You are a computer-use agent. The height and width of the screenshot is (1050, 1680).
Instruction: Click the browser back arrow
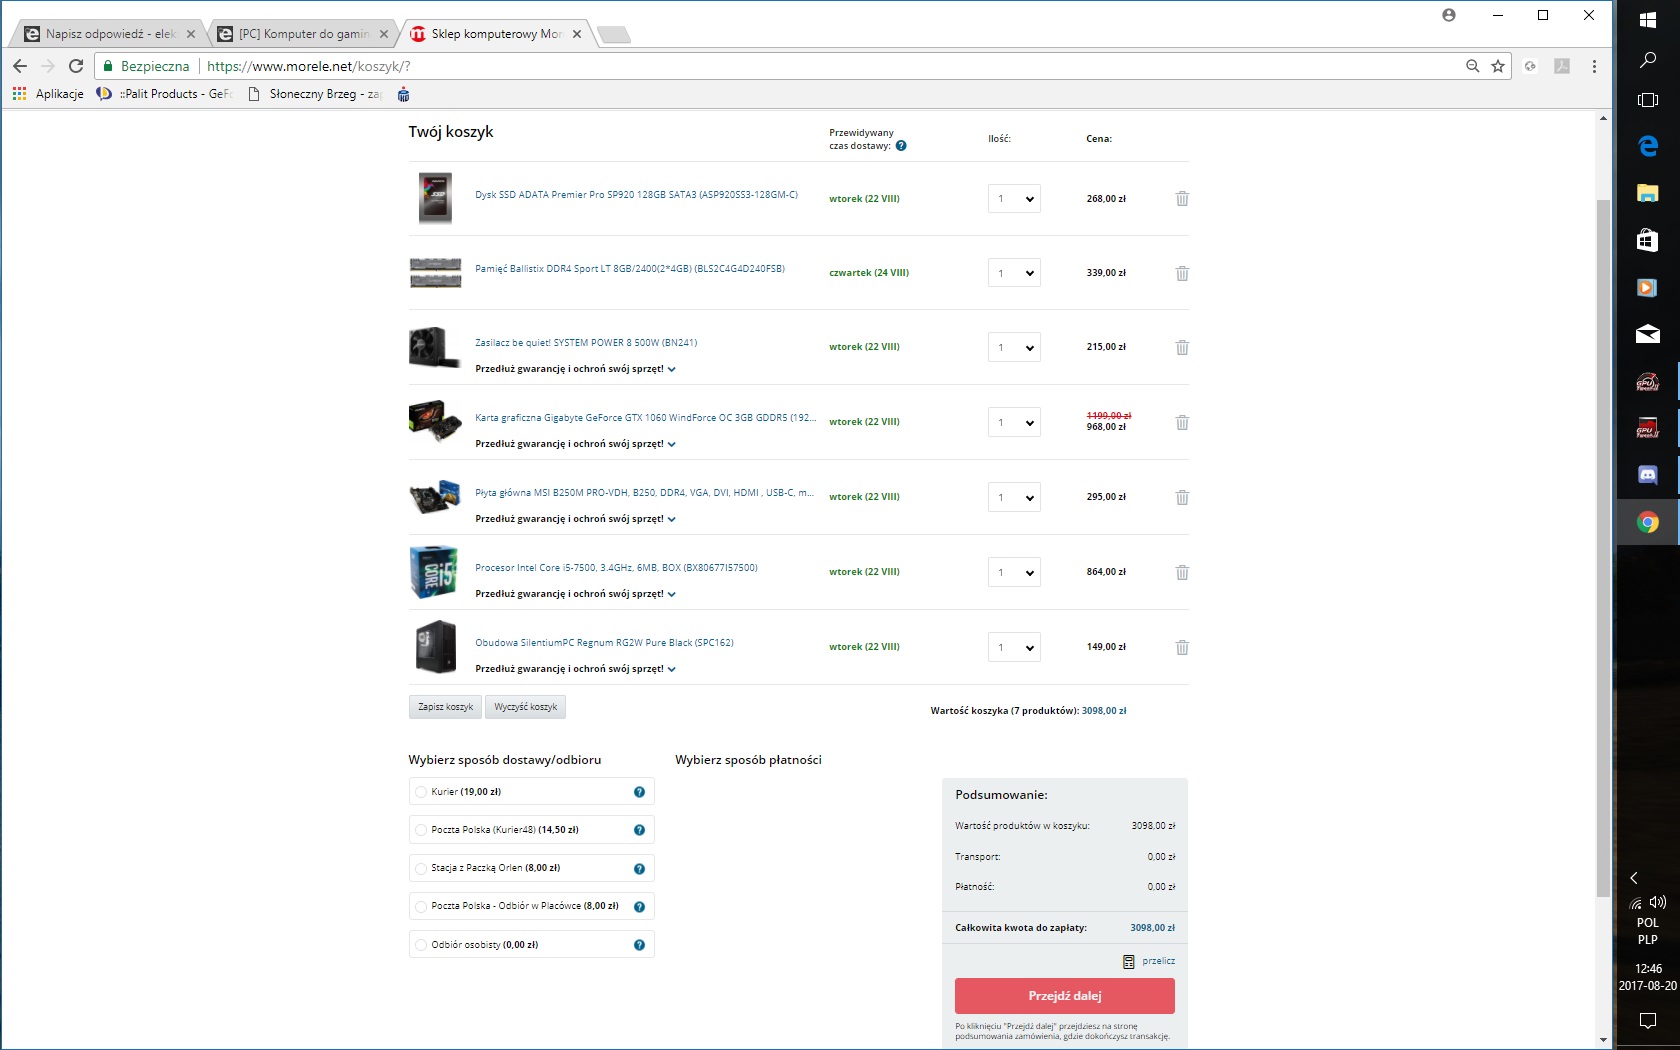pos(20,66)
